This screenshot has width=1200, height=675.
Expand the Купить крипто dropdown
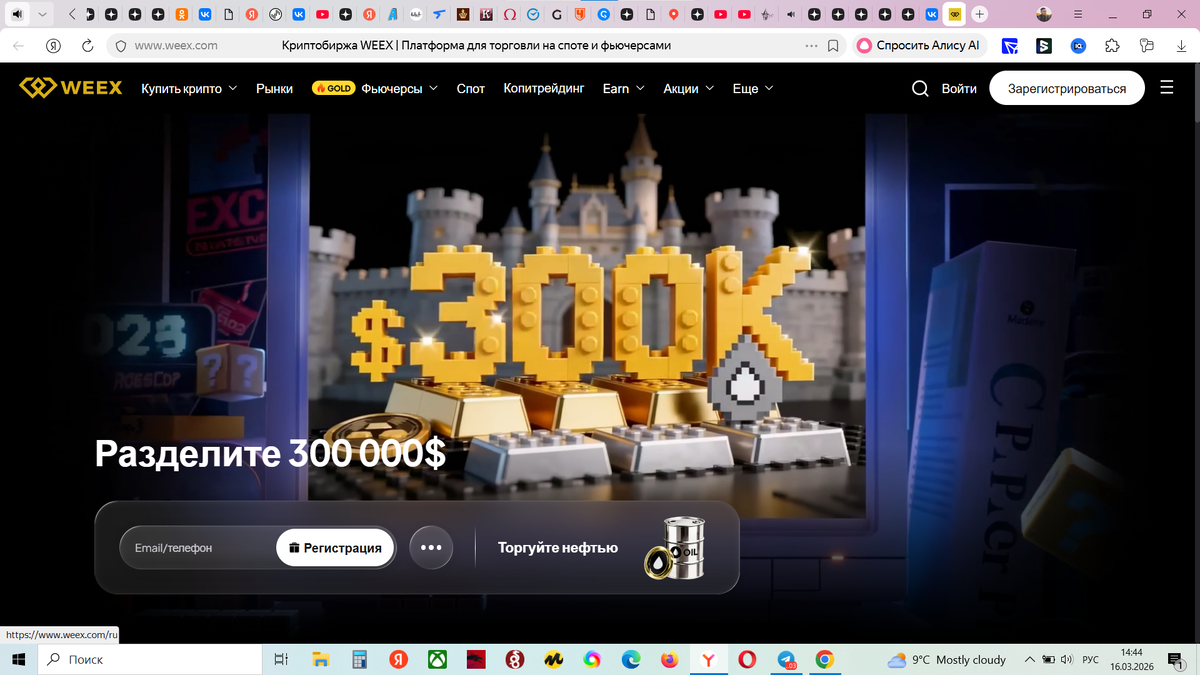(189, 88)
